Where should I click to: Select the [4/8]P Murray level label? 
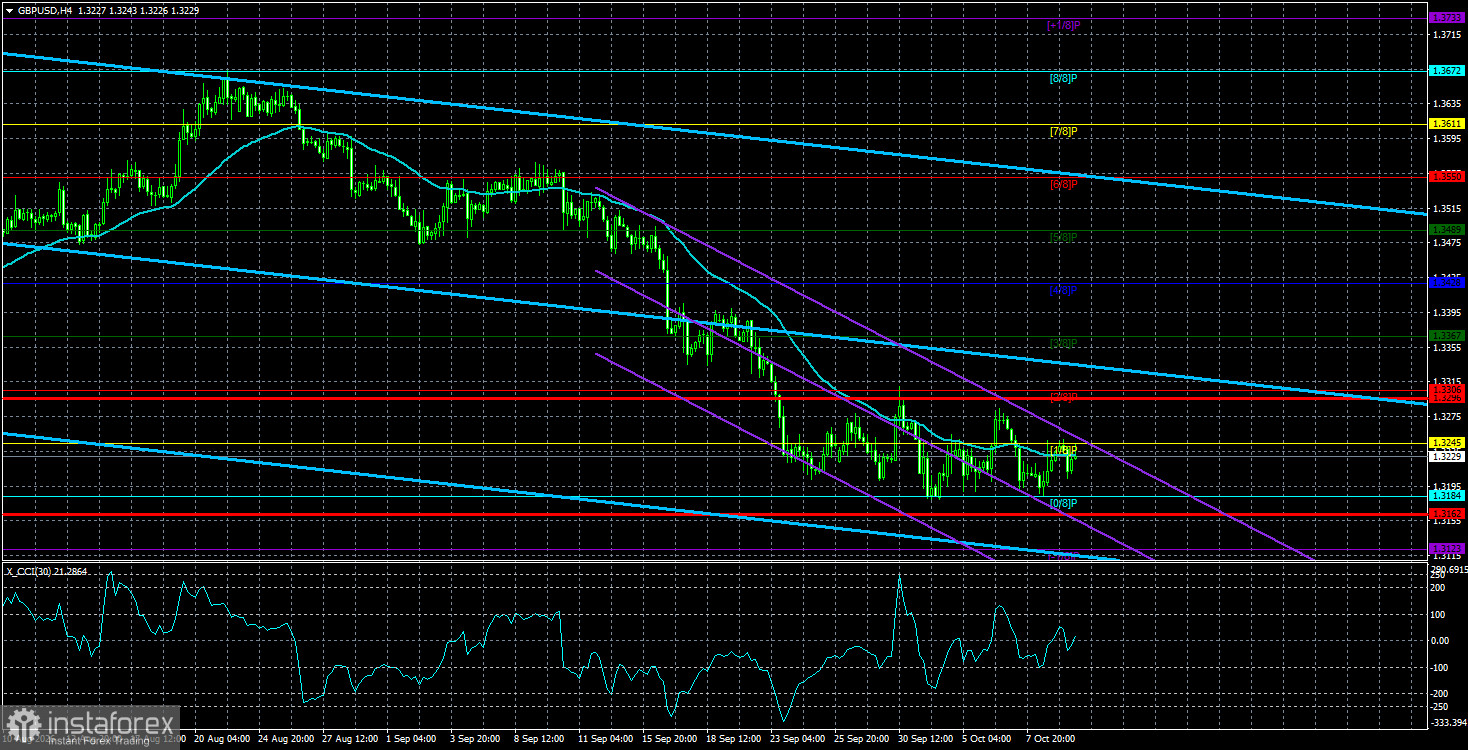[x=1063, y=290]
